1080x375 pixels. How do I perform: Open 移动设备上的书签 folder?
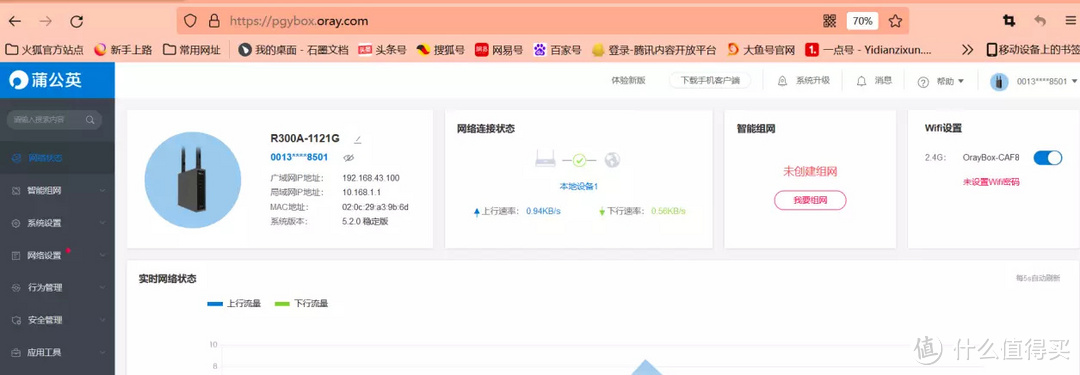pyautogui.click(x=1032, y=50)
